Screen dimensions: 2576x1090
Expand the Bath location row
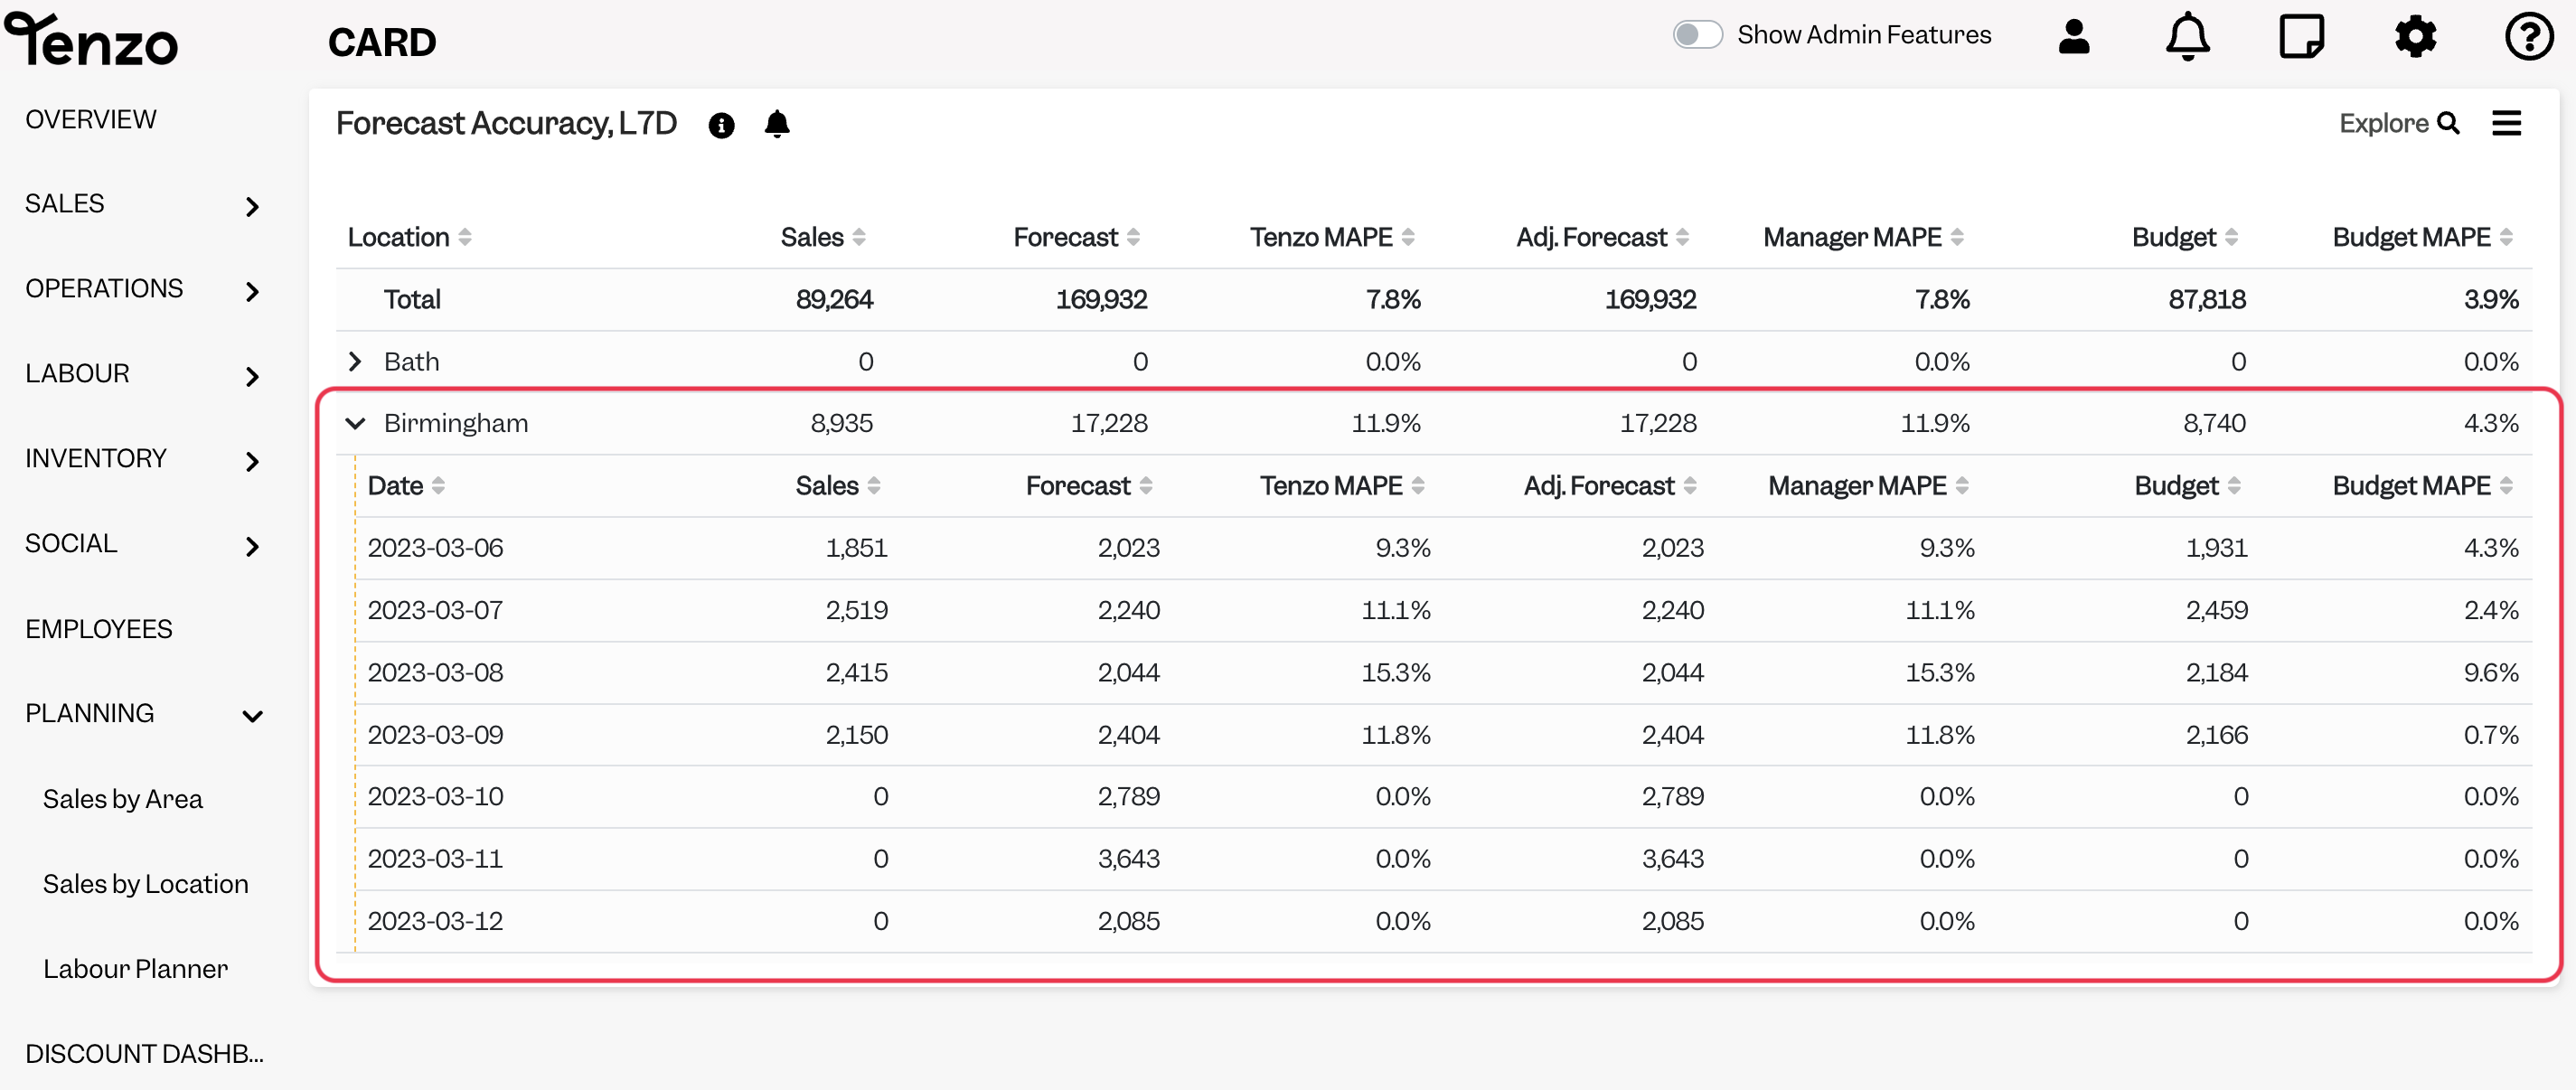point(354,361)
